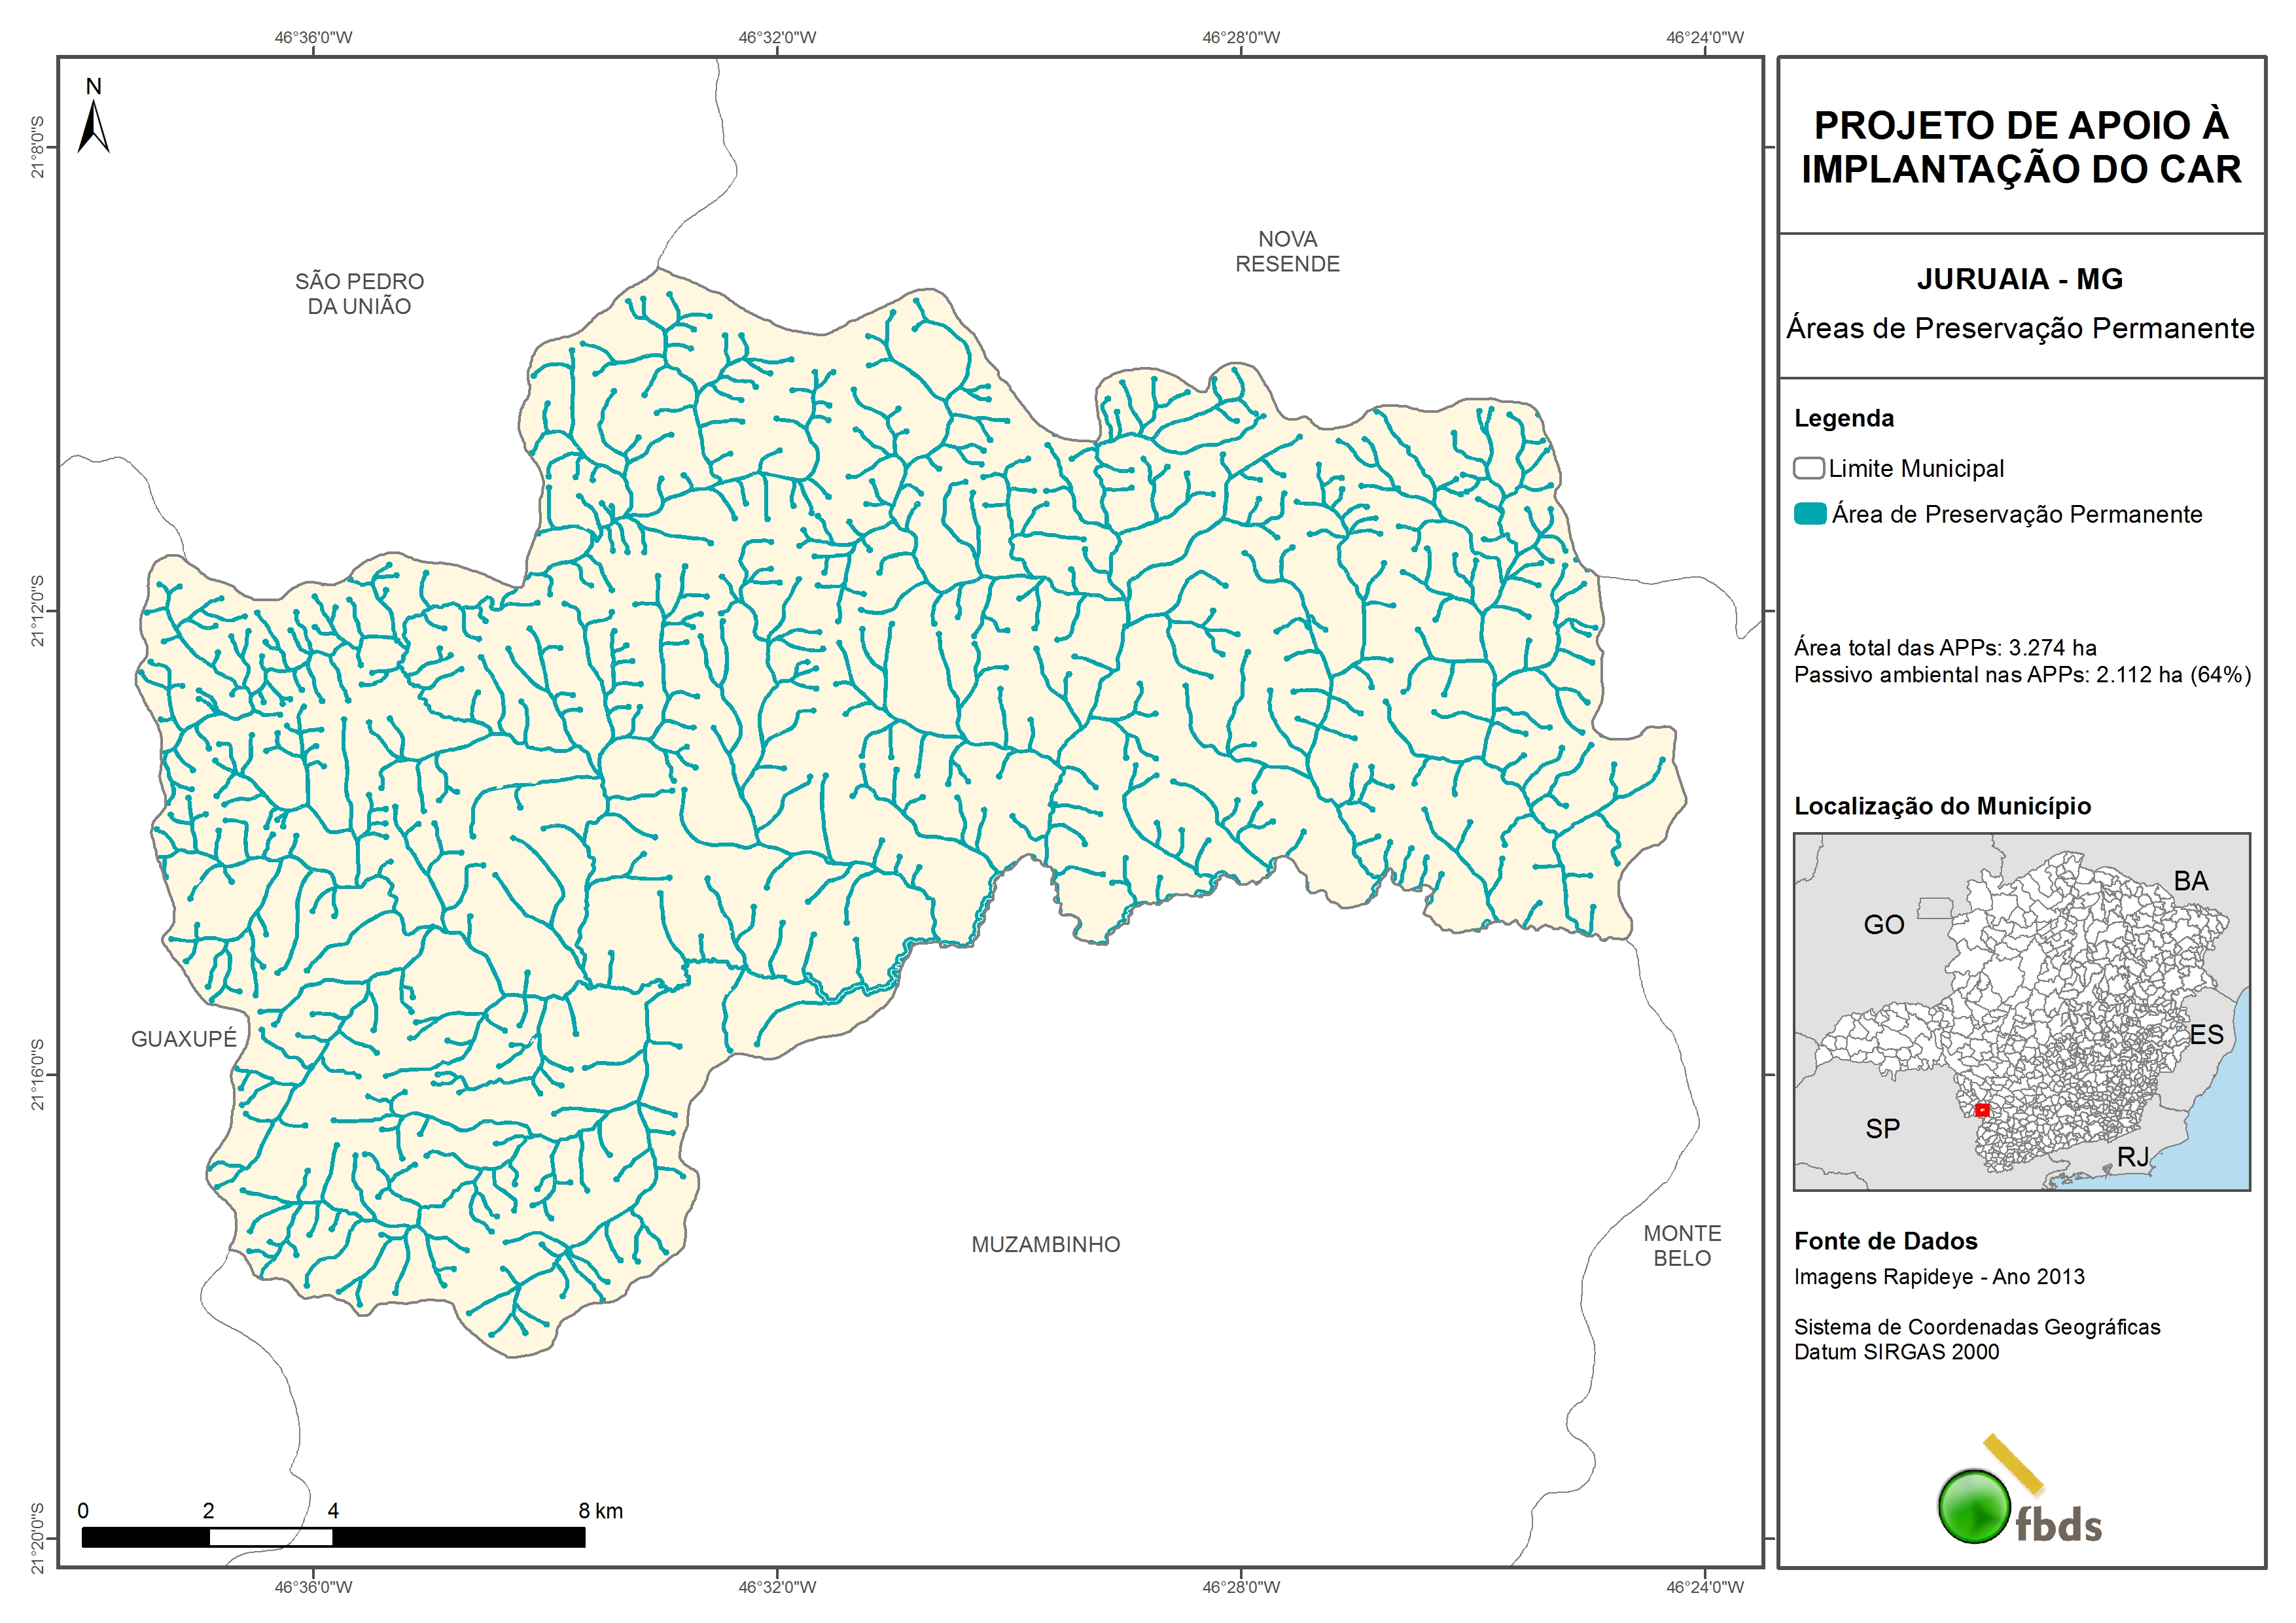Click the JURUAIA - MG heading
Screen dimensions: 2296x1623
[2020, 279]
